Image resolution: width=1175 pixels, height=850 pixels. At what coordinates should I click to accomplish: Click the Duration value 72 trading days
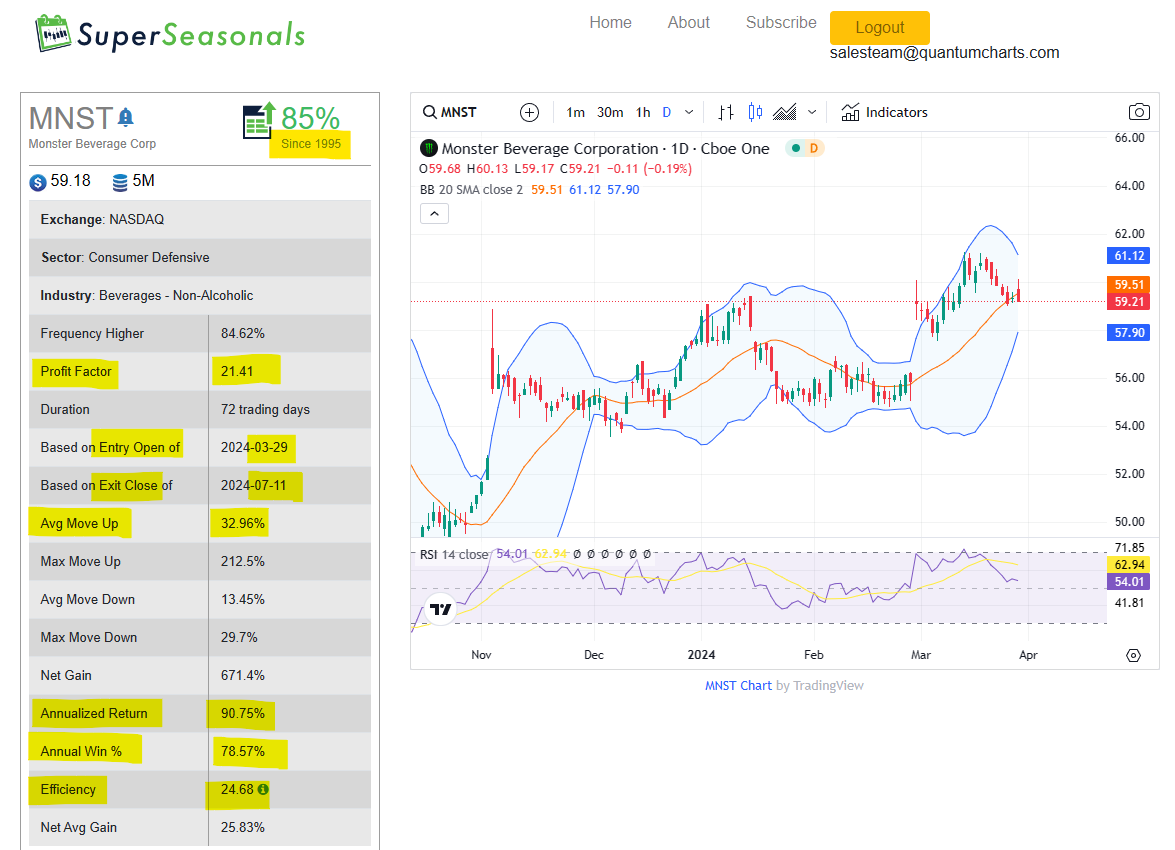pos(265,410)
